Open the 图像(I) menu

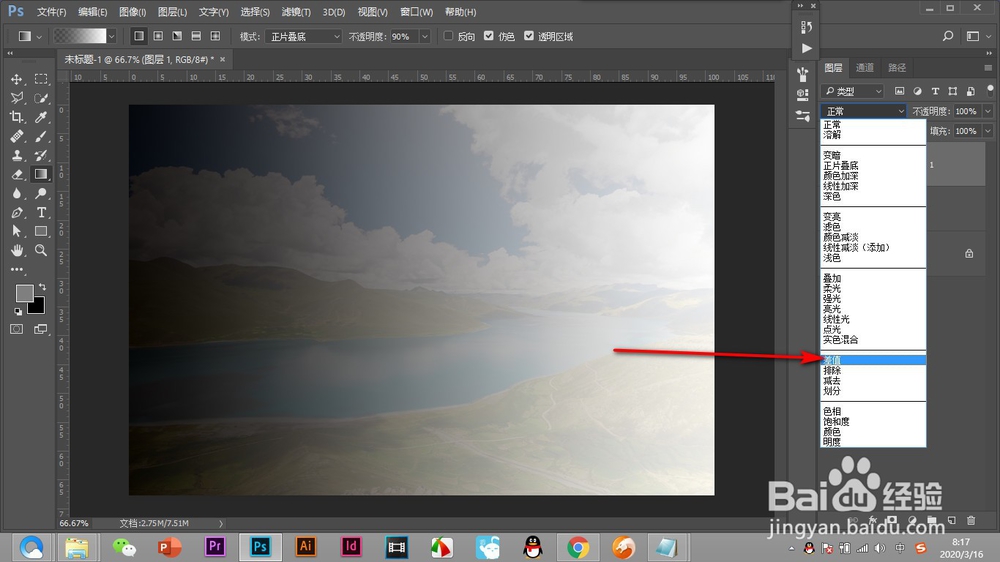(x=133, y=12)
